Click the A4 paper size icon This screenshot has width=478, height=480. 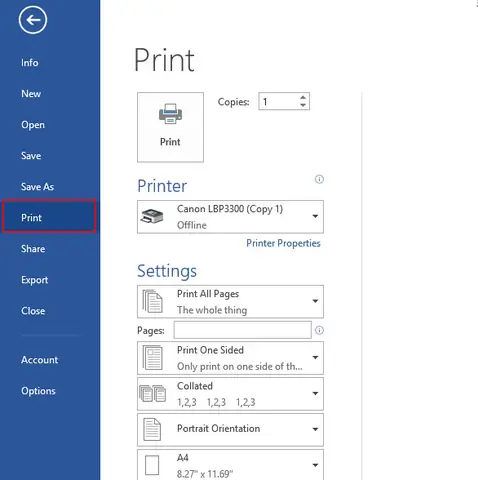click(x=152, y=465)
